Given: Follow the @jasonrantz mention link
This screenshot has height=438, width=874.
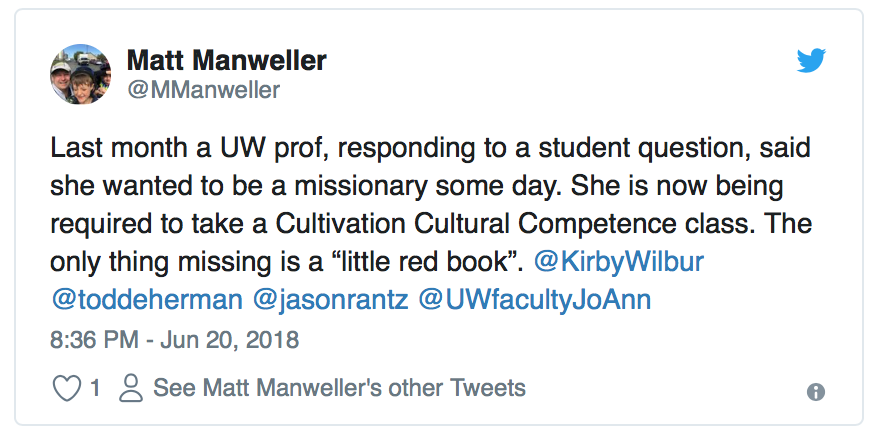Looking at the screenshot, I should 331,300.
